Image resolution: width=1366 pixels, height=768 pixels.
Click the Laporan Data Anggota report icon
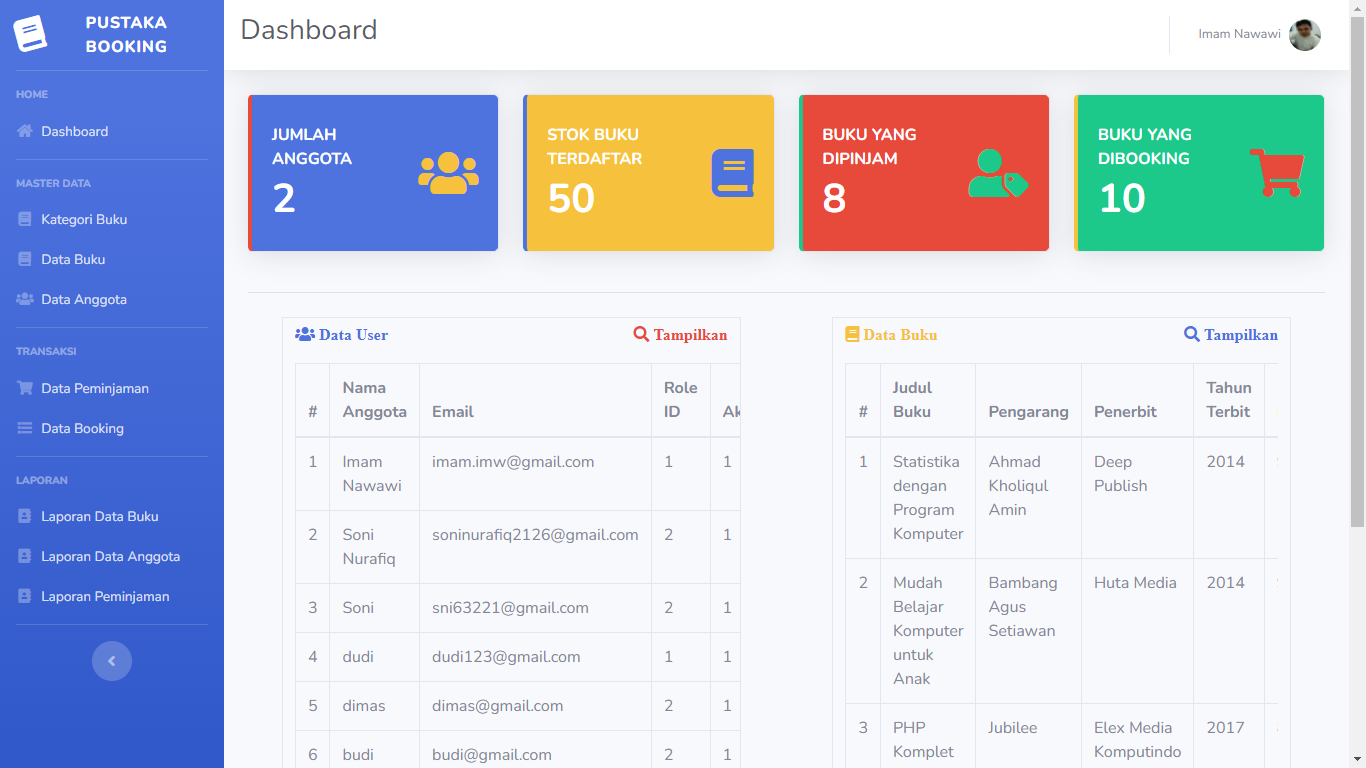click(25, 556)
